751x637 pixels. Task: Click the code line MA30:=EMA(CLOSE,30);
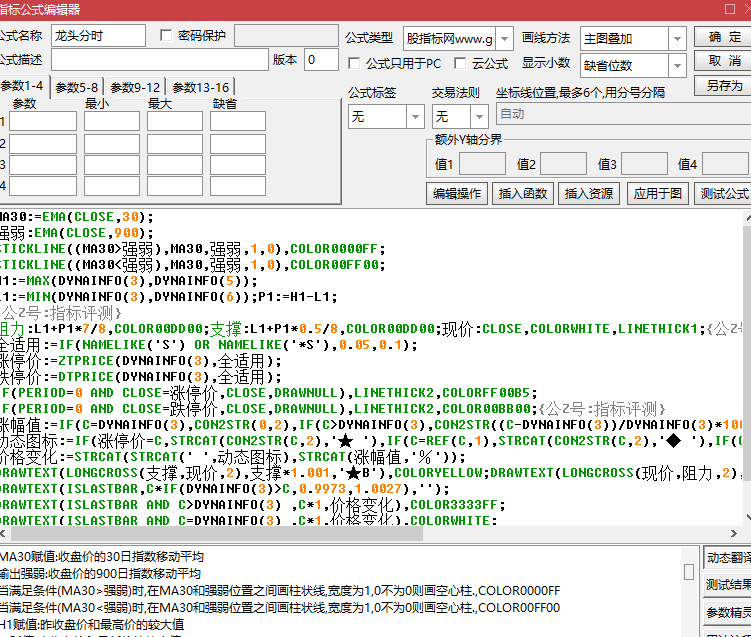pyautogui.click(x=77, y=217)
